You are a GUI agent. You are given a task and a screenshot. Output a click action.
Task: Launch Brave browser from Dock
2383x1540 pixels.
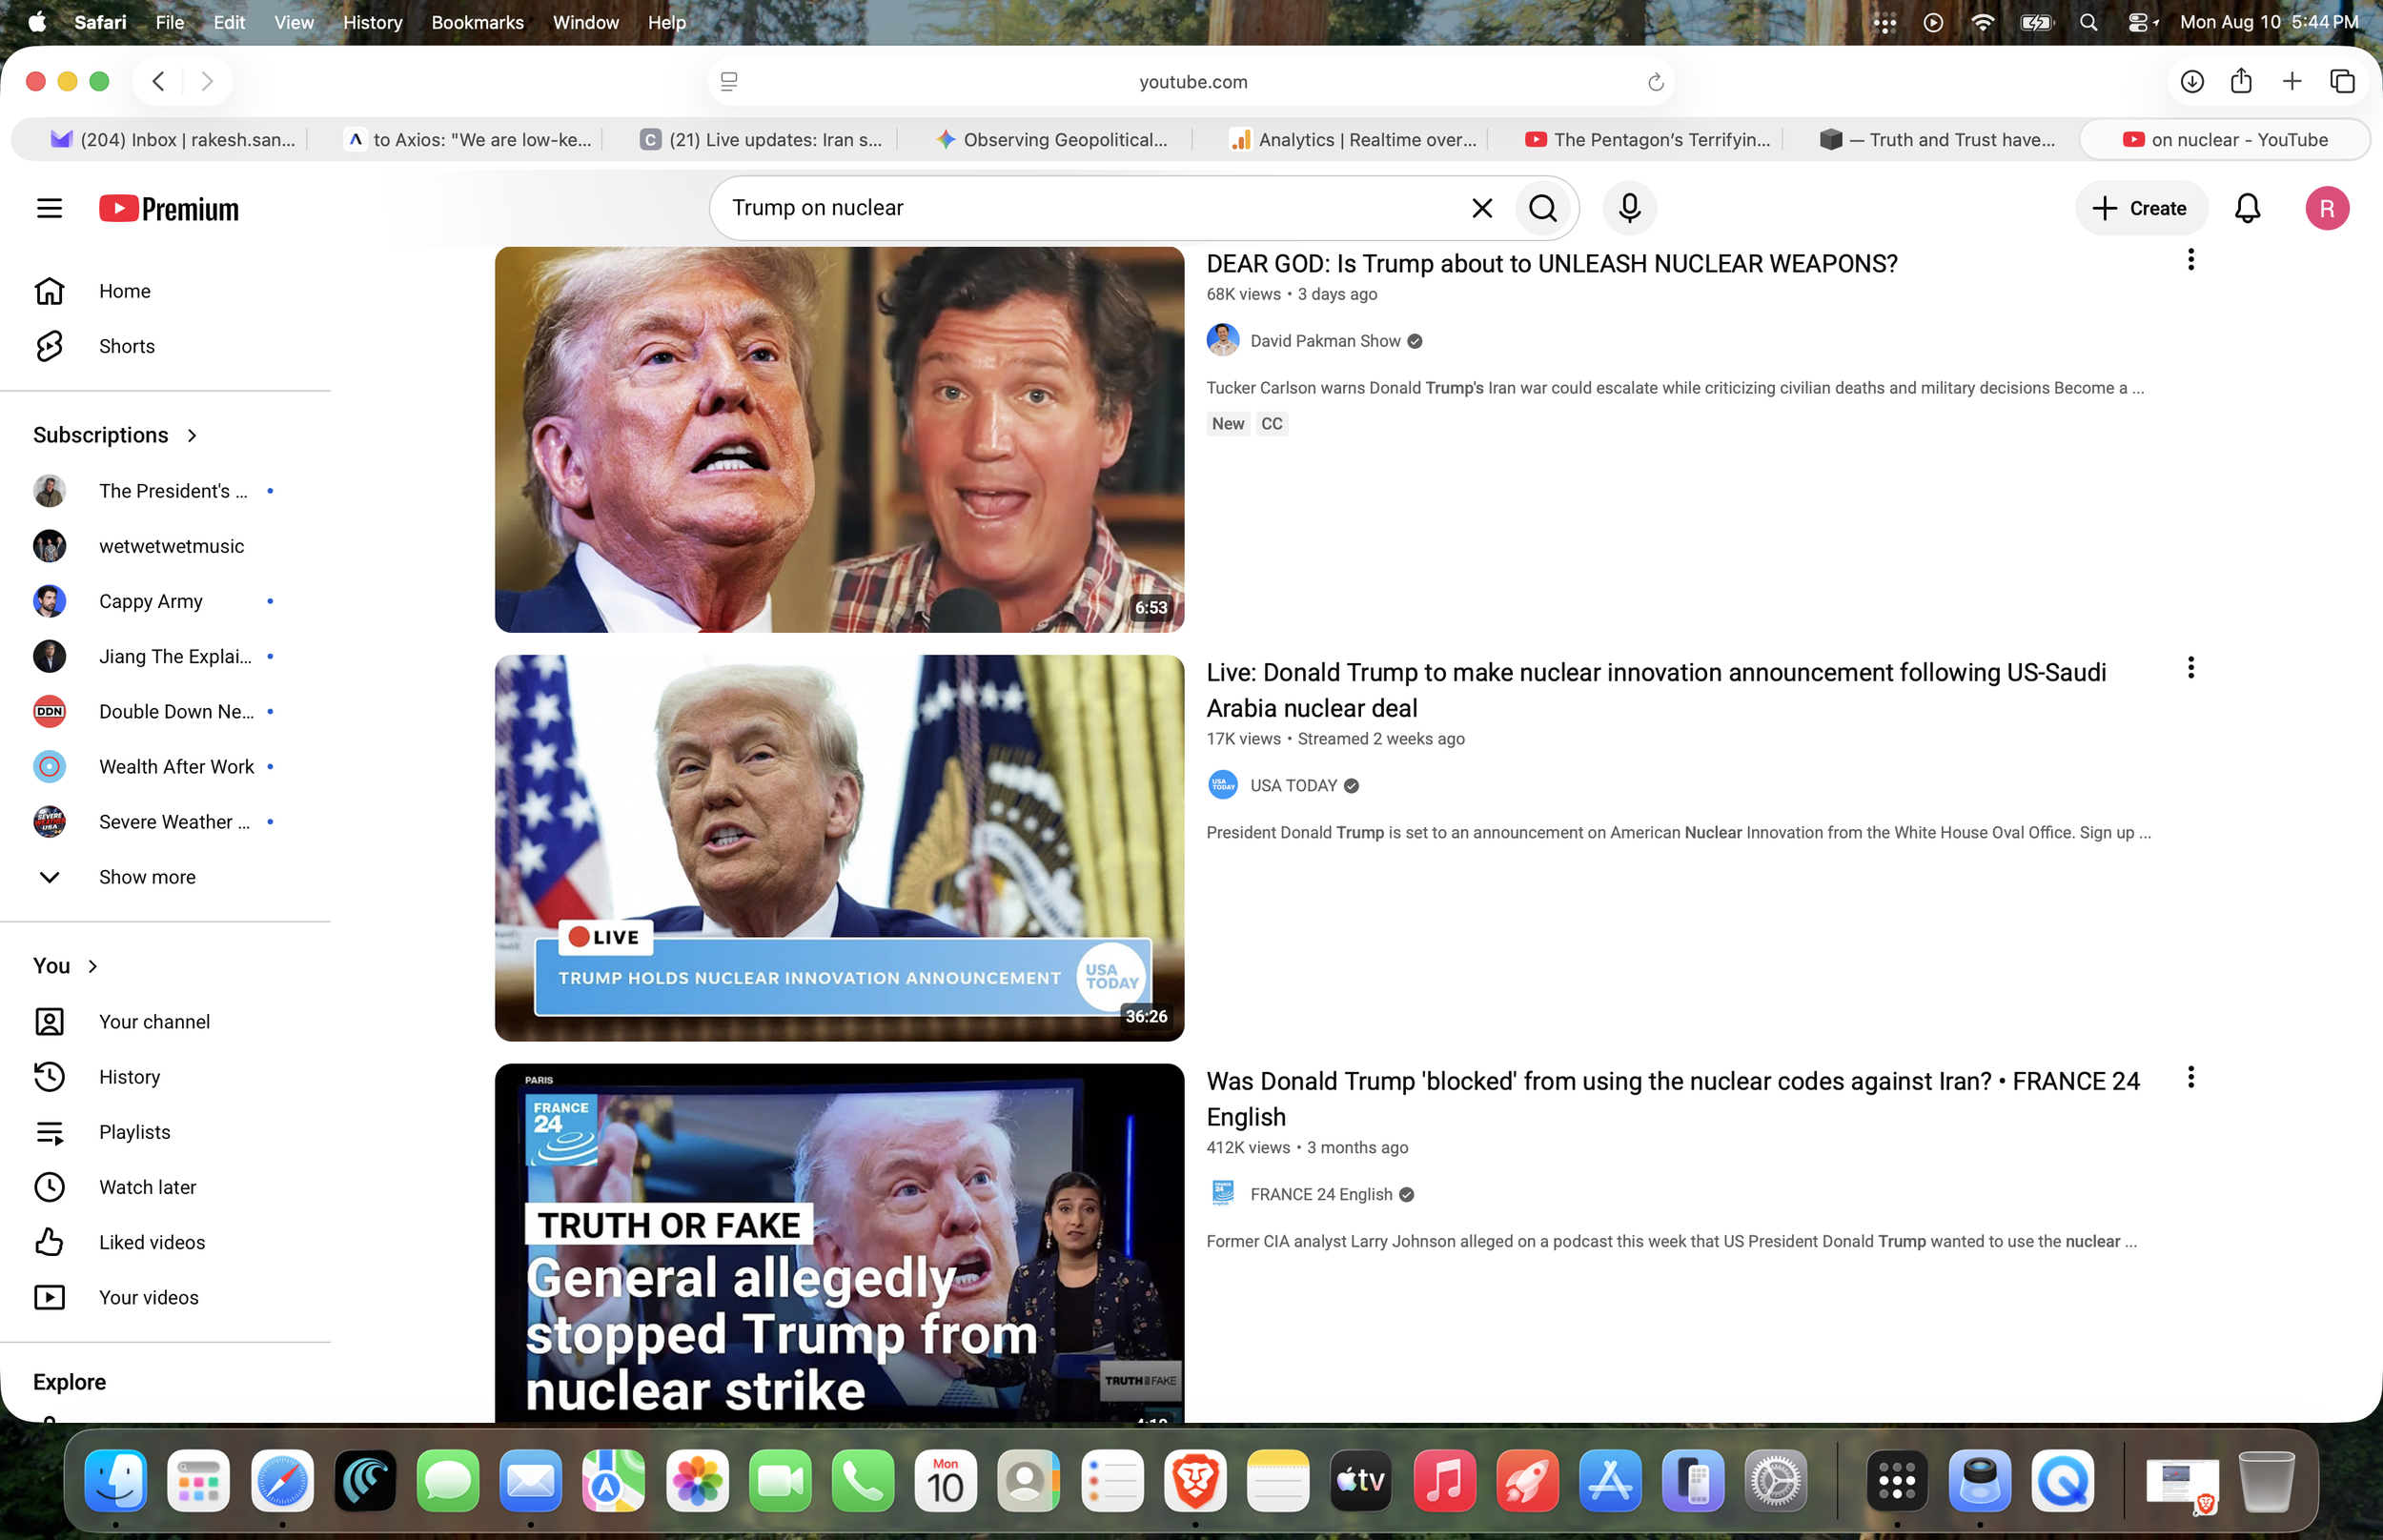(x=1195, y=1481)
